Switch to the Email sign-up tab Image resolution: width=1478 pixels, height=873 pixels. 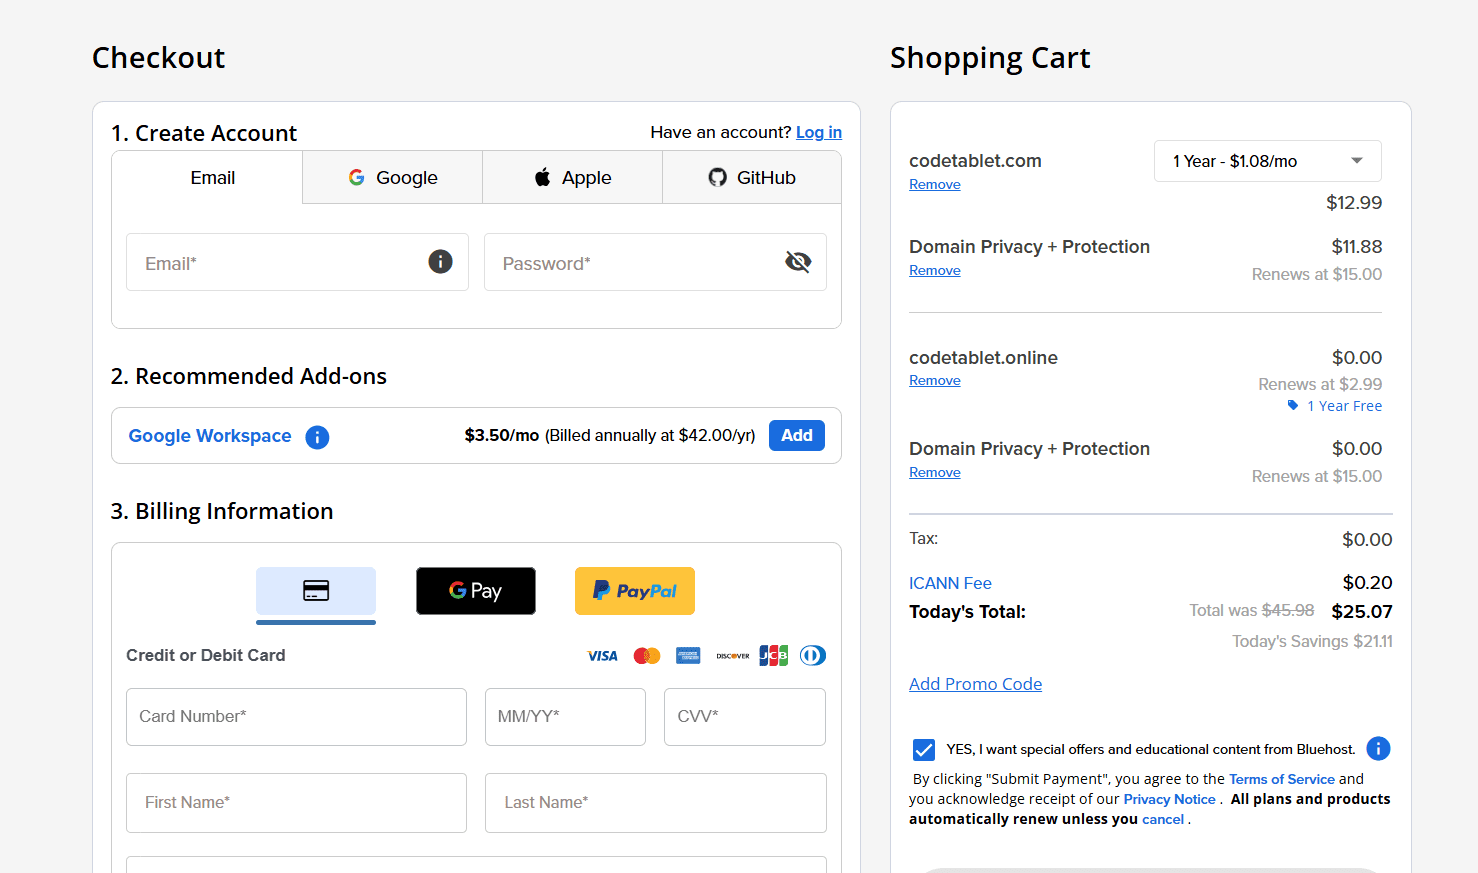212,177
